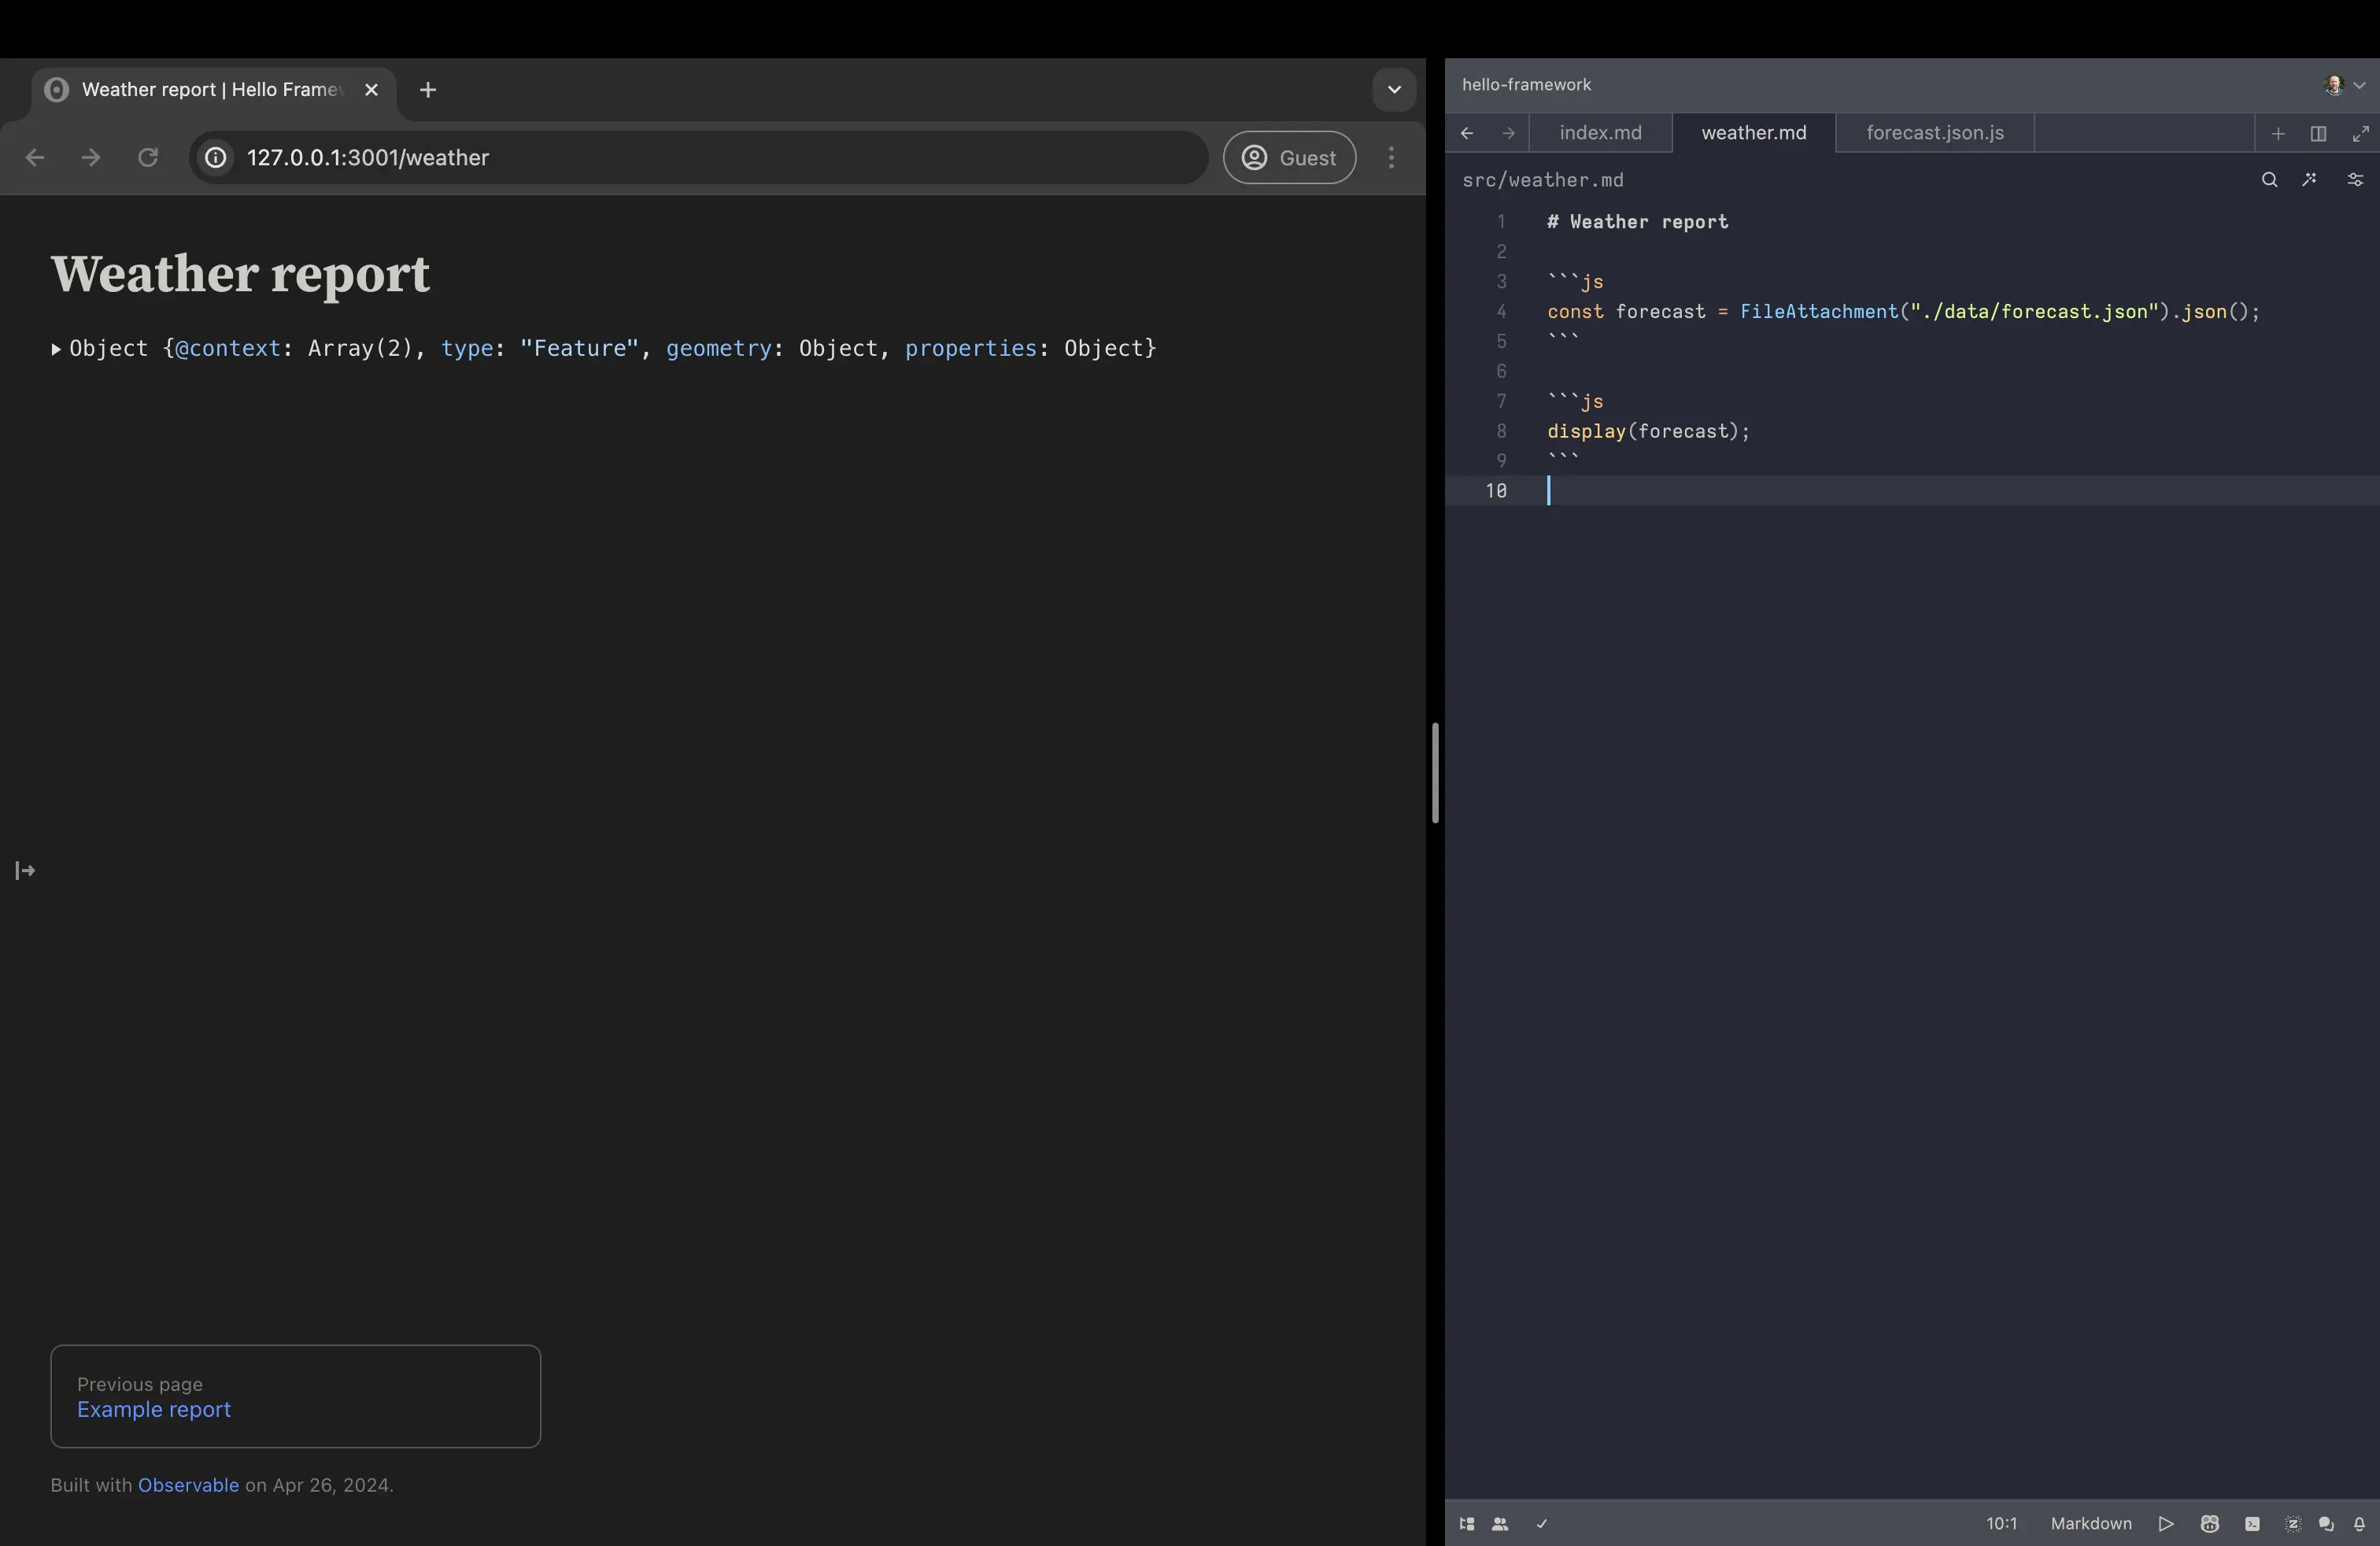Switch to the forecast.json.js tab
Image resolution: width=2380 pixels, height=1546 pixels.
tap(1934, 133)
